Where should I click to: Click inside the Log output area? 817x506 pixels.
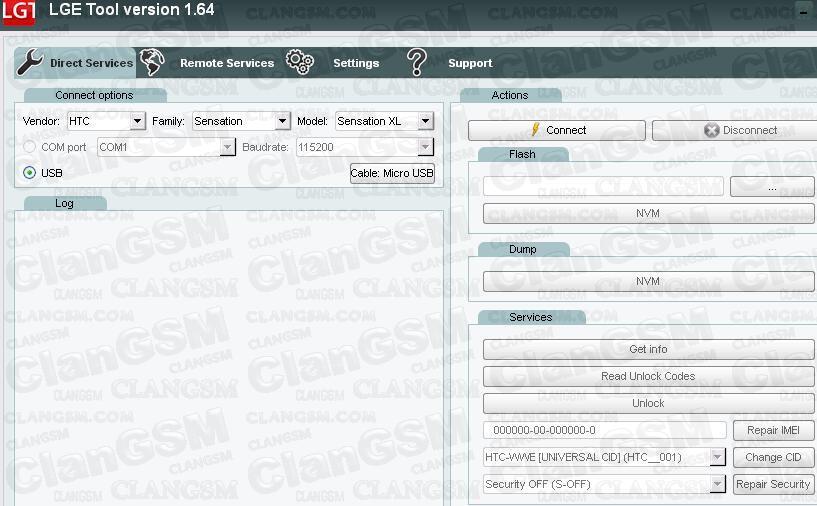[x=228, y=359]
